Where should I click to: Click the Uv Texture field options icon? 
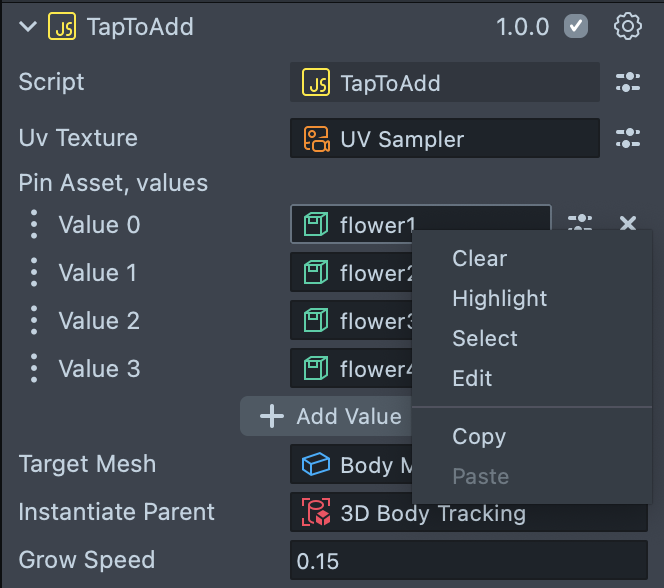627,139
